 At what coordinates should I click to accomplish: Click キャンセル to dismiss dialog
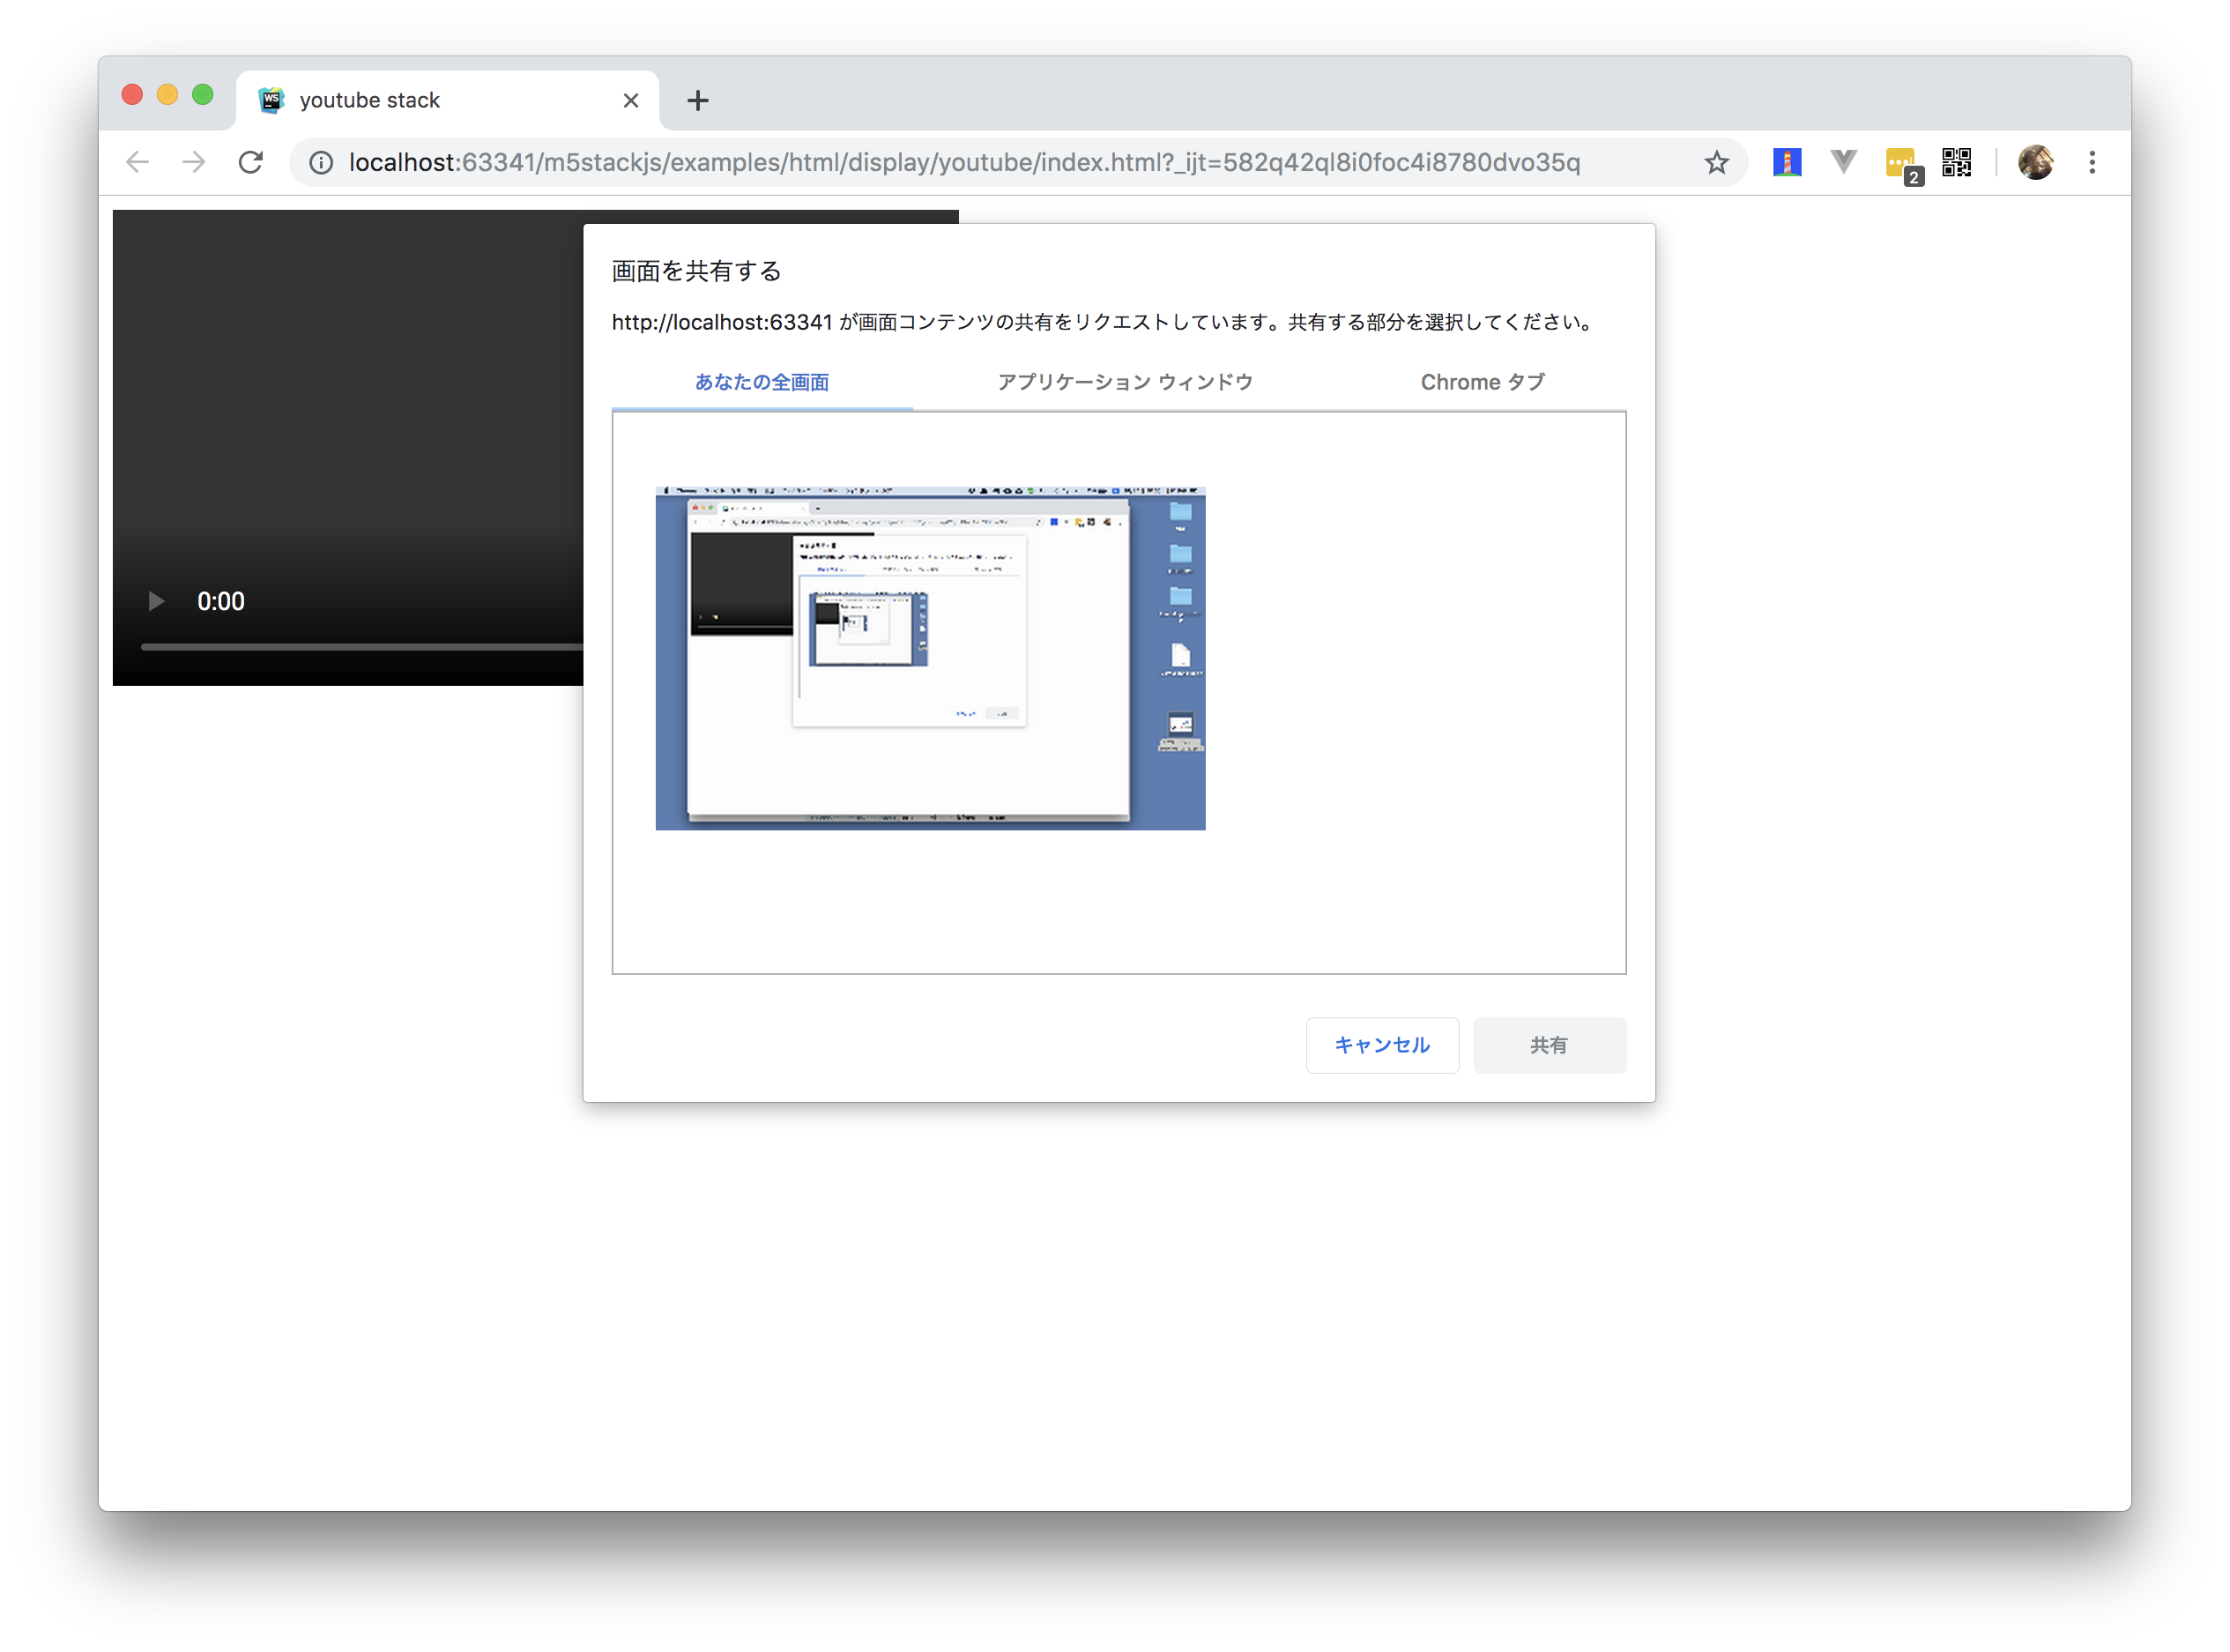pos(1379,1043)
